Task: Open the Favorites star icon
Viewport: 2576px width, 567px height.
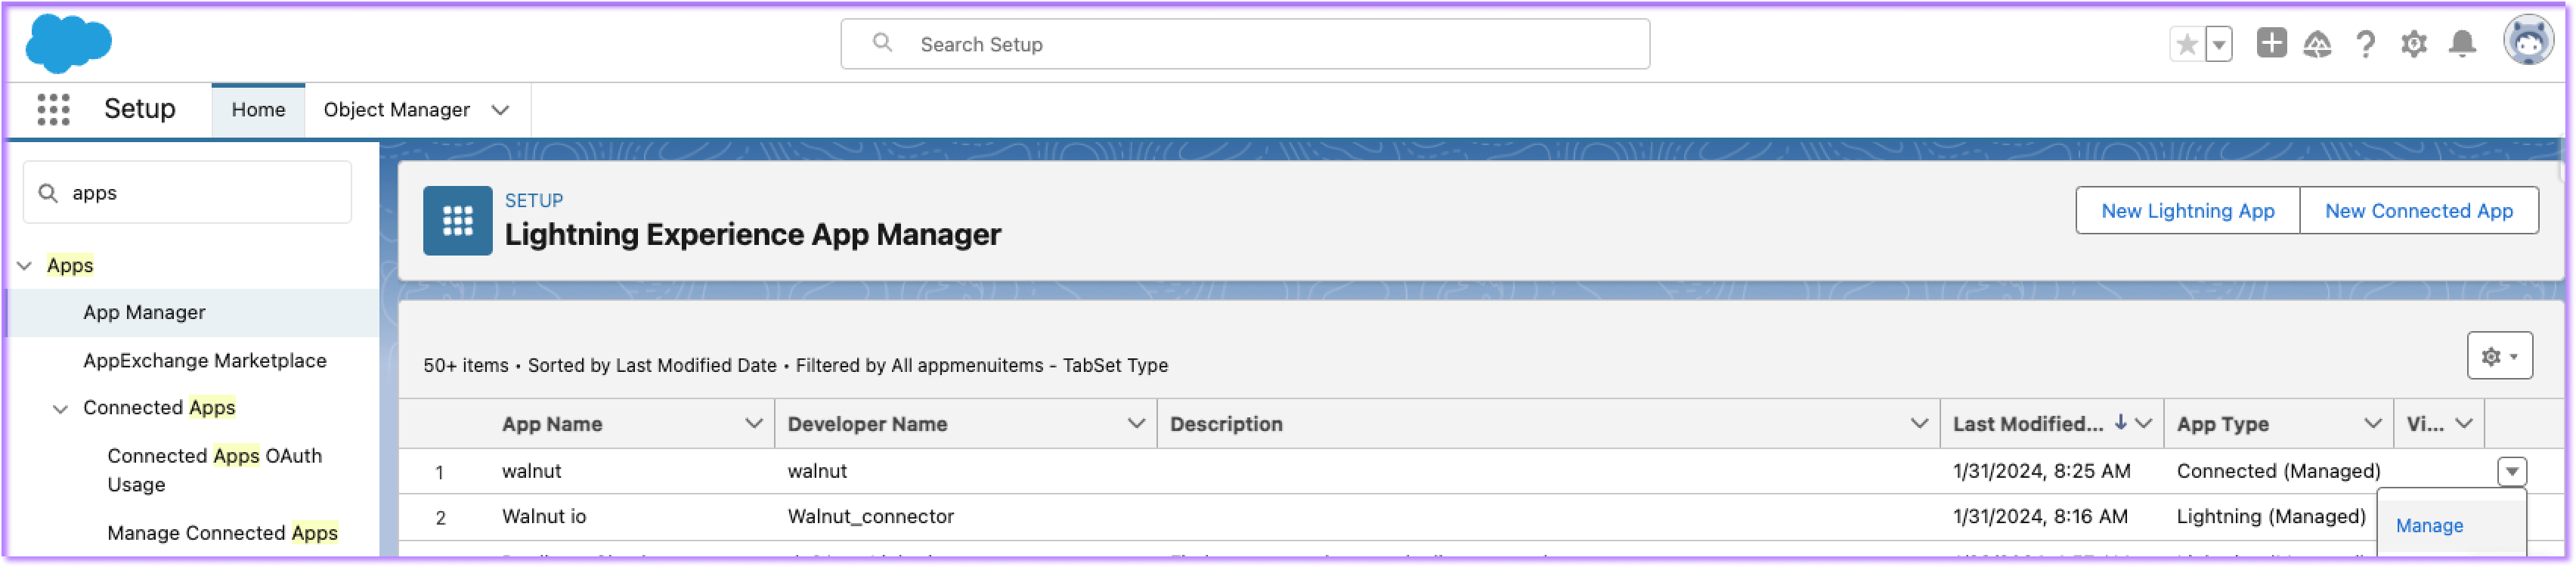Action: pyautogui.click(x=2187, y=44)
